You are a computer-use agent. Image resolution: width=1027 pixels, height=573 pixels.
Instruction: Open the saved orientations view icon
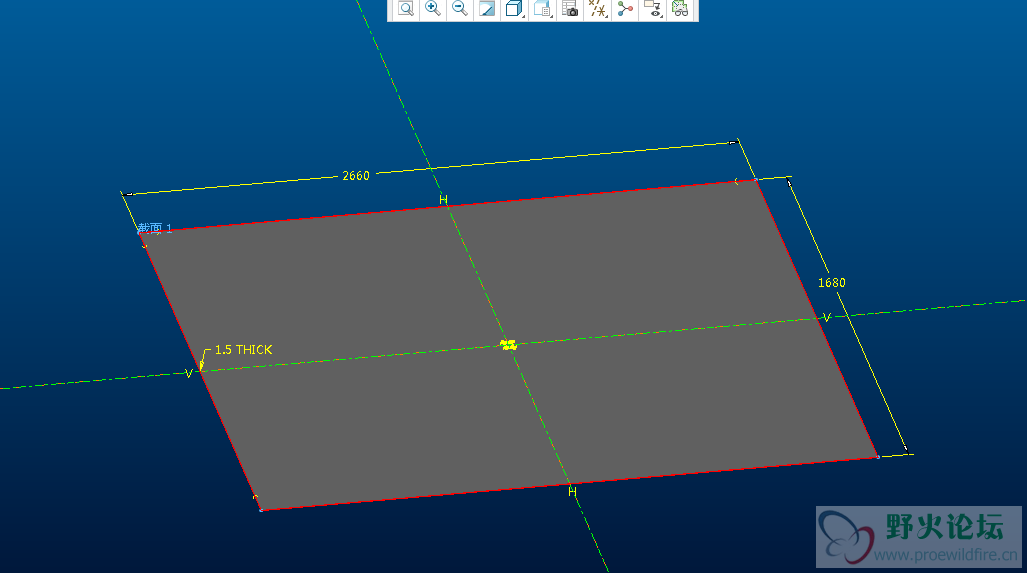(x=542, y=9)
